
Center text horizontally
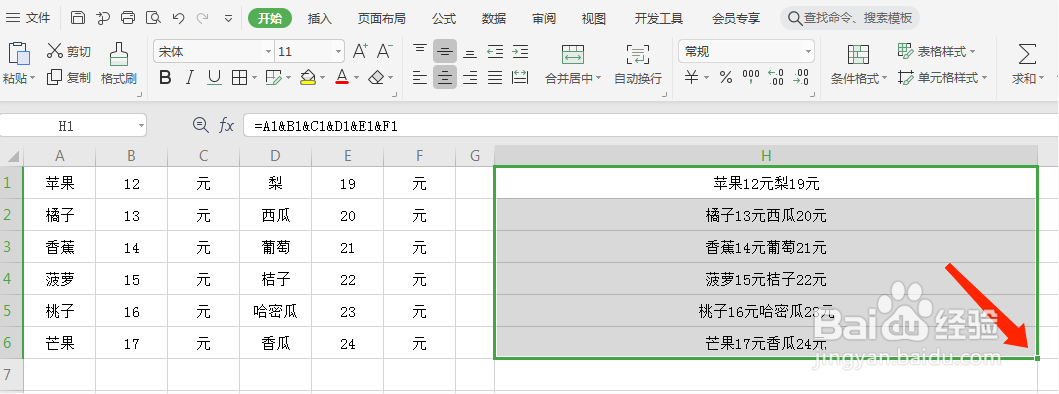coord(444,78)
